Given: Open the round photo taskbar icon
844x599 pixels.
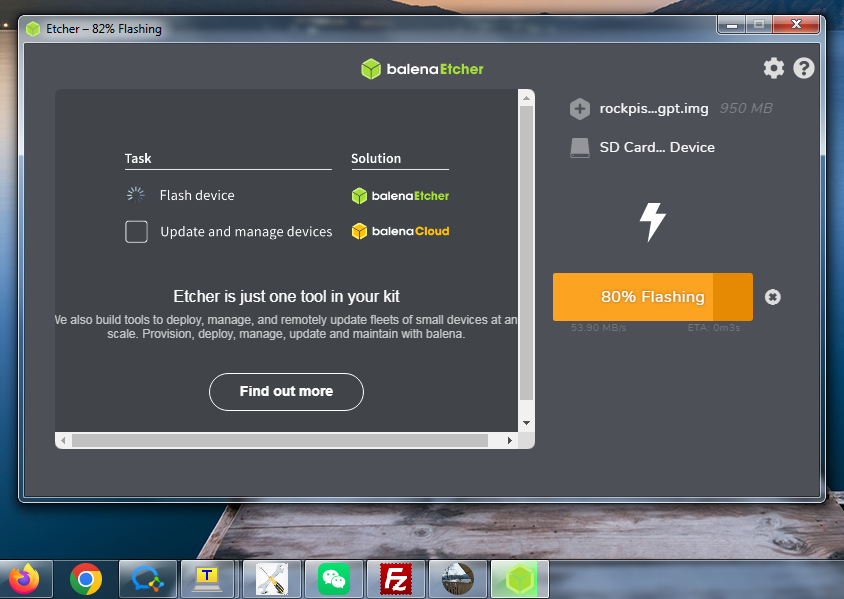Looking at the screenshot, I should 458,579.
